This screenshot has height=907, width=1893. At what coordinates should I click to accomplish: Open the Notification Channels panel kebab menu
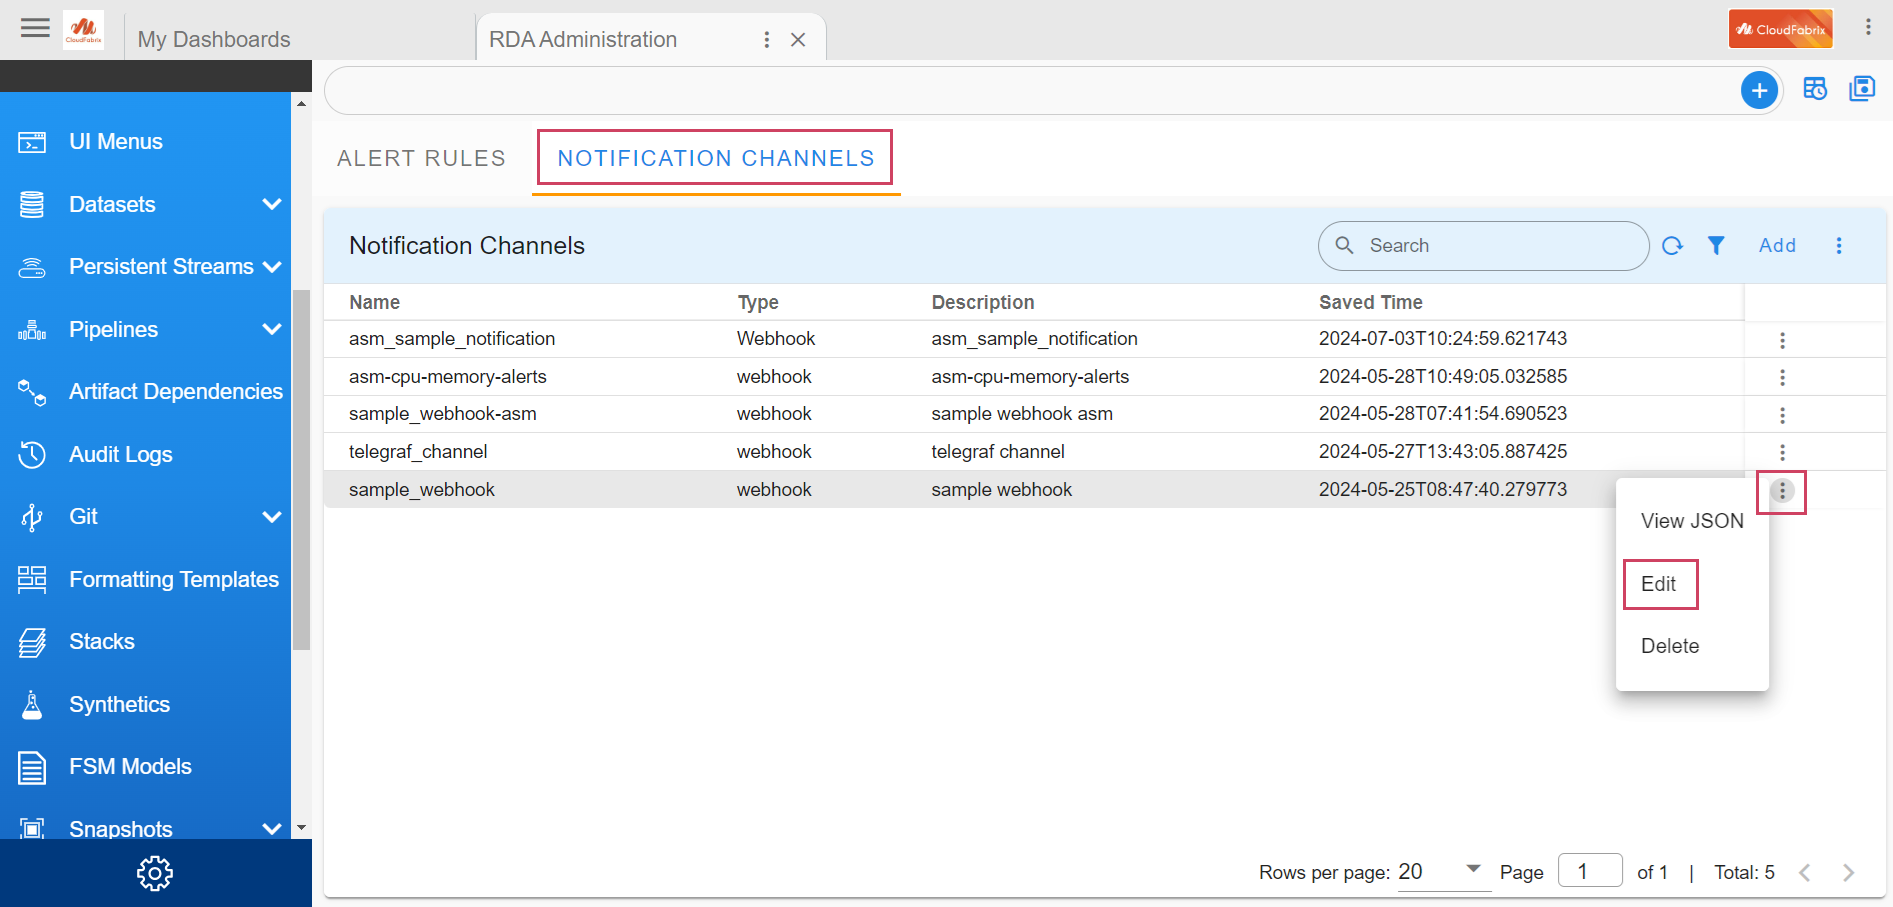(x=1839, y=246)
